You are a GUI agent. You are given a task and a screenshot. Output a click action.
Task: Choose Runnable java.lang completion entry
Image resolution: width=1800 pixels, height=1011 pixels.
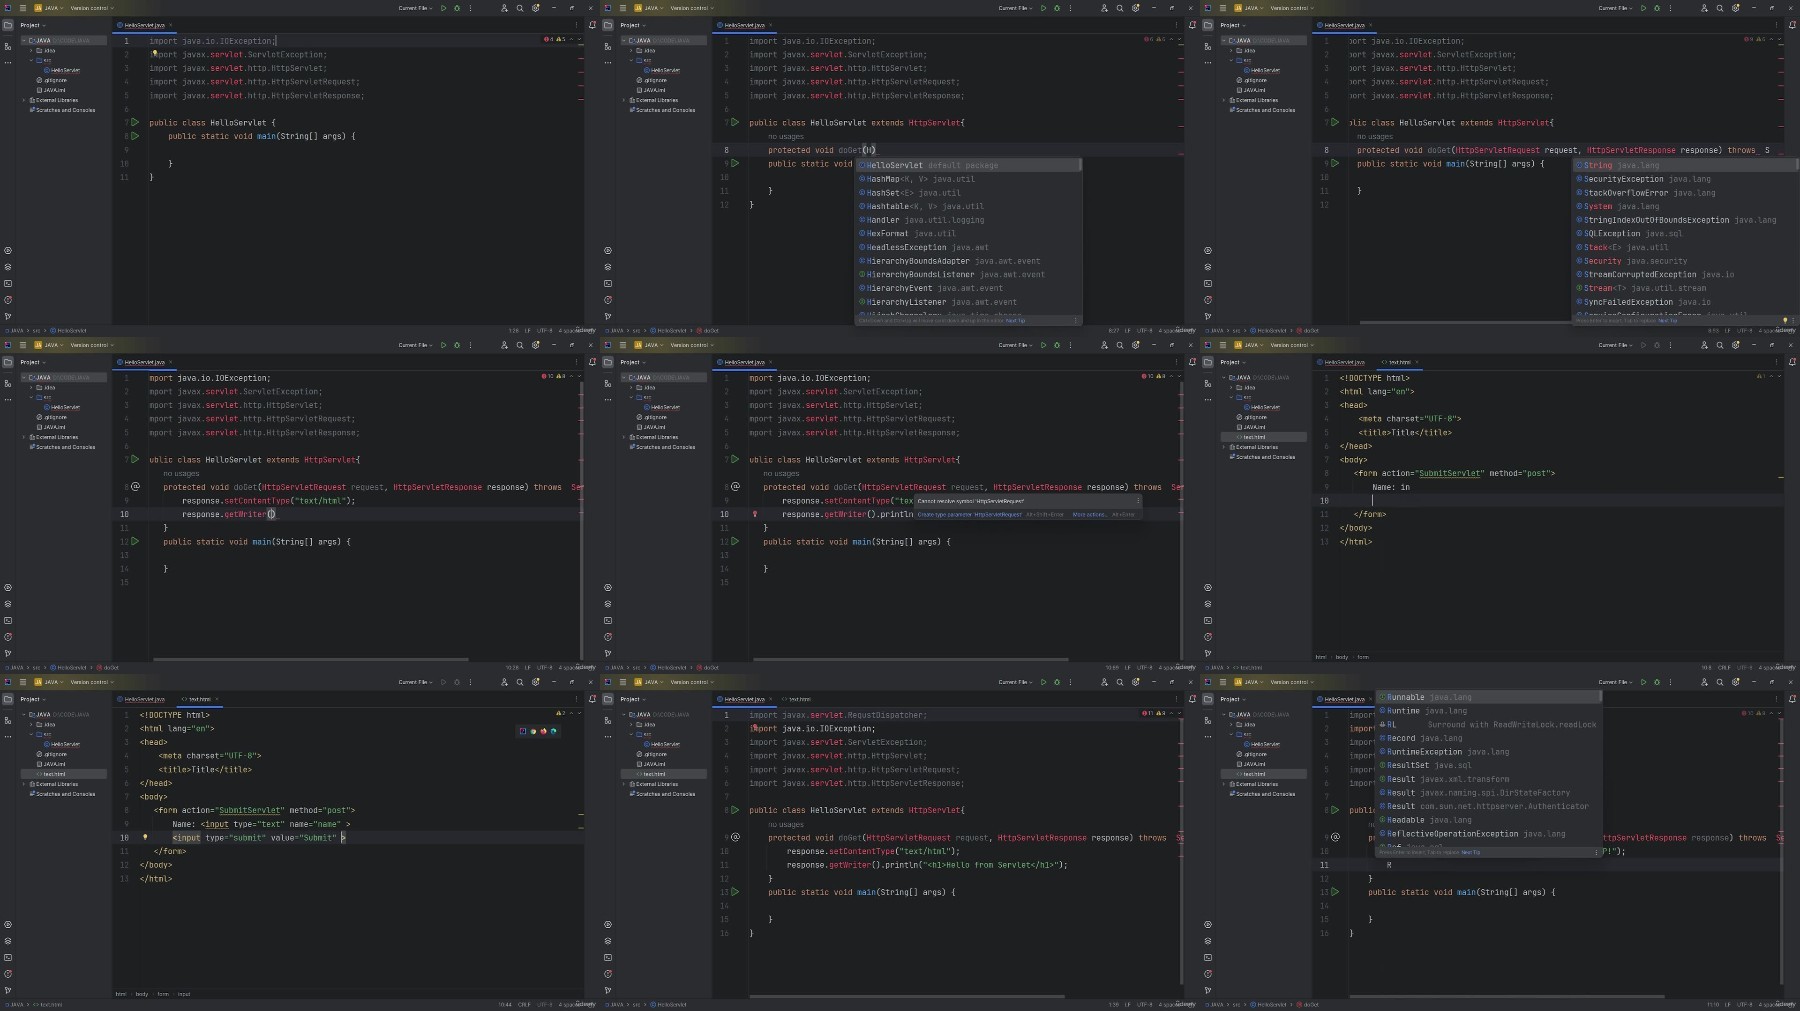click(x=1489, y=697)
